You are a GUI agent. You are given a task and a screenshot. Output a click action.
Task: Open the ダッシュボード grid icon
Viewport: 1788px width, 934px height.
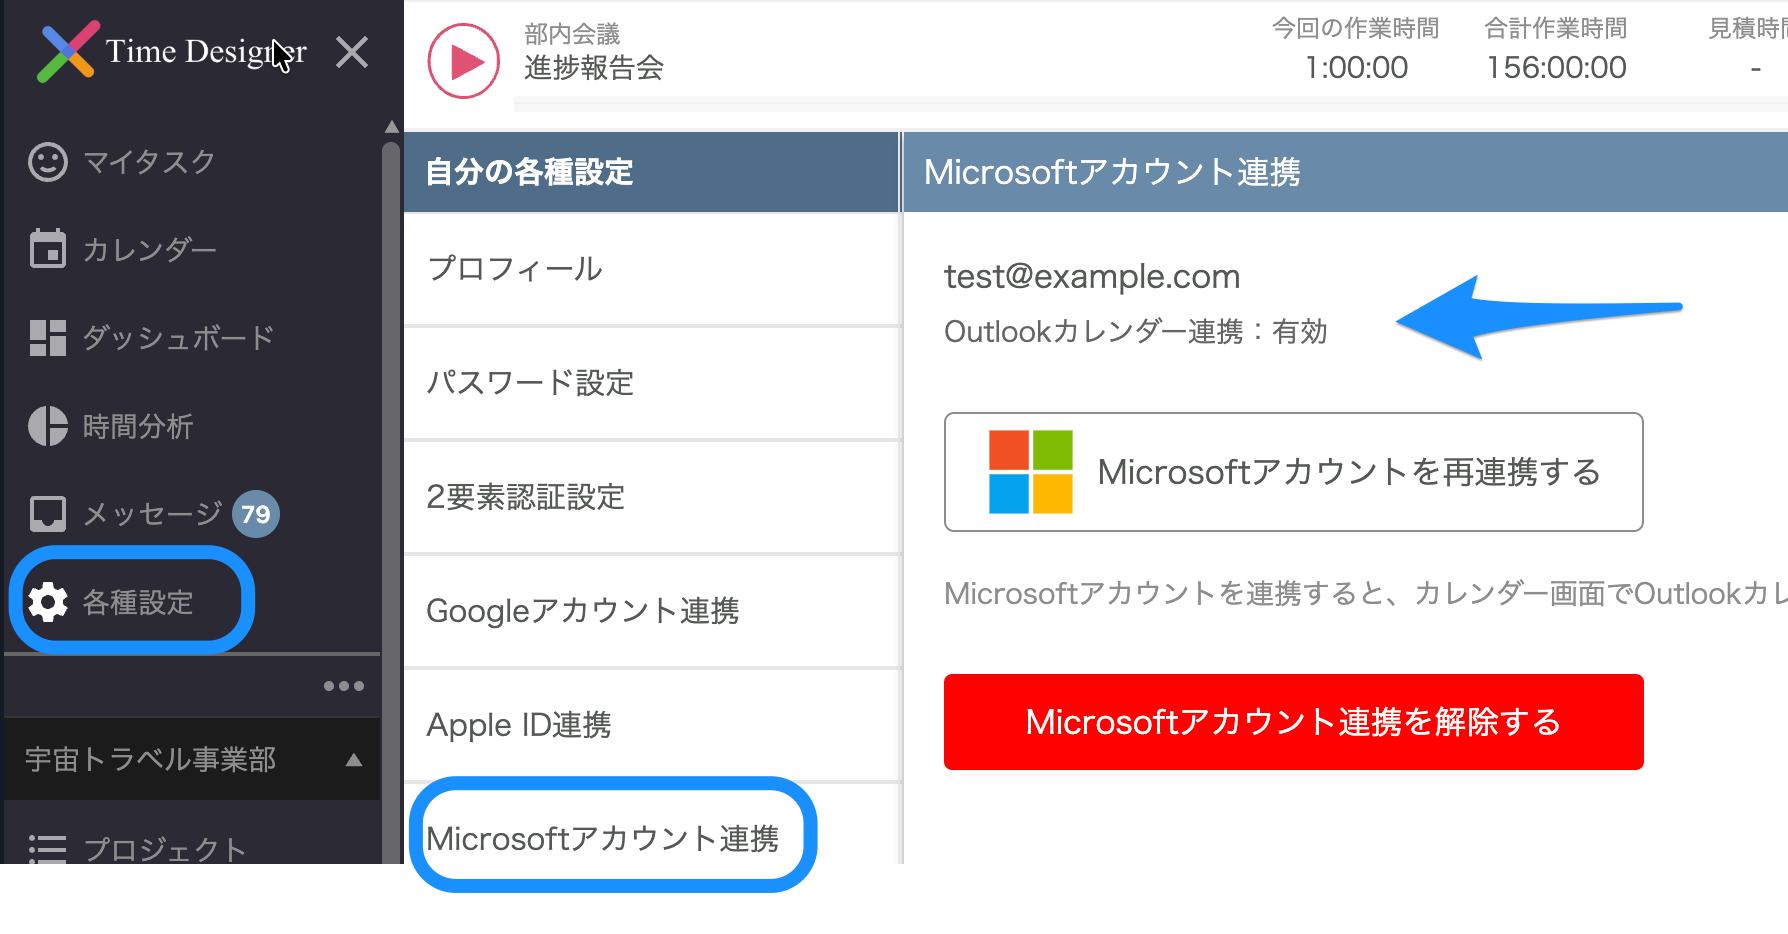tap(48, 338)
